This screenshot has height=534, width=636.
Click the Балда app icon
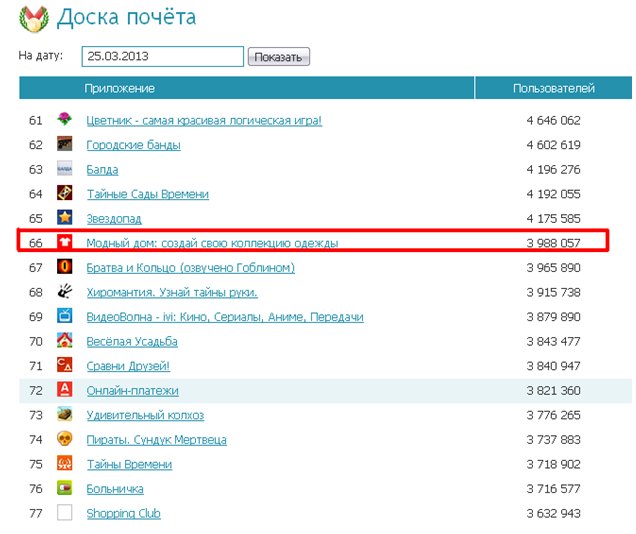tap(64, 168)
